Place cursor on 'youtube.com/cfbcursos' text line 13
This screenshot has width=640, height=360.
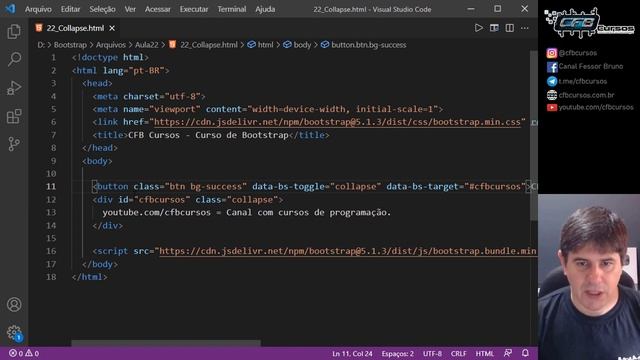157,212
